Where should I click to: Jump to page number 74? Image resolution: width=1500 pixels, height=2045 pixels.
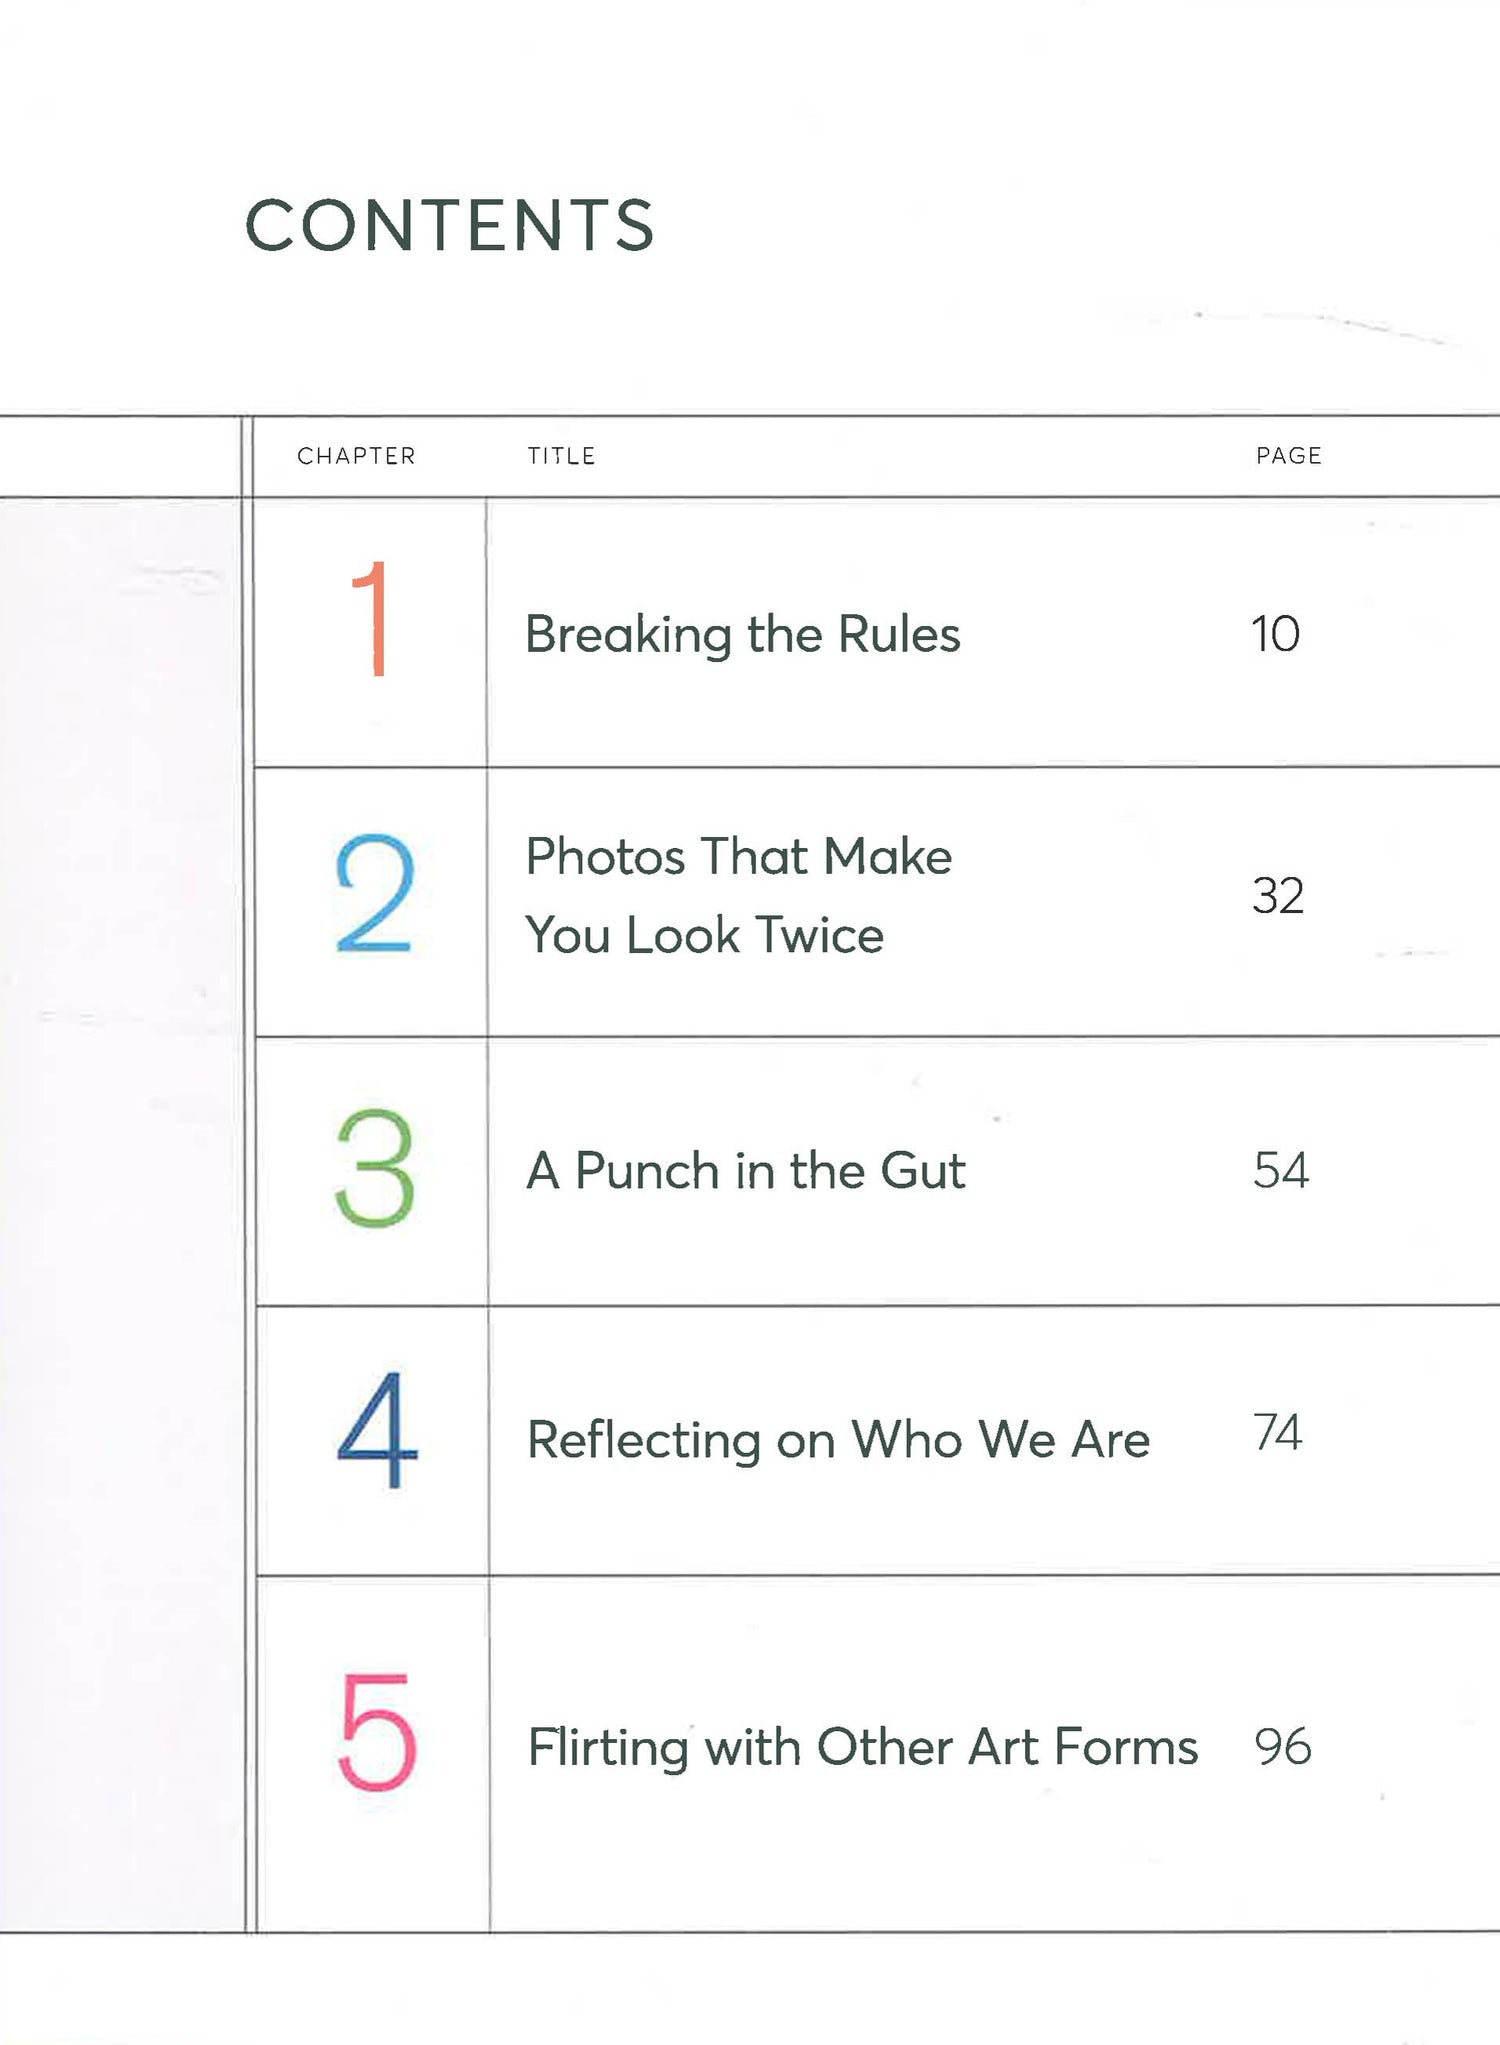[x=1277, y=1432]
